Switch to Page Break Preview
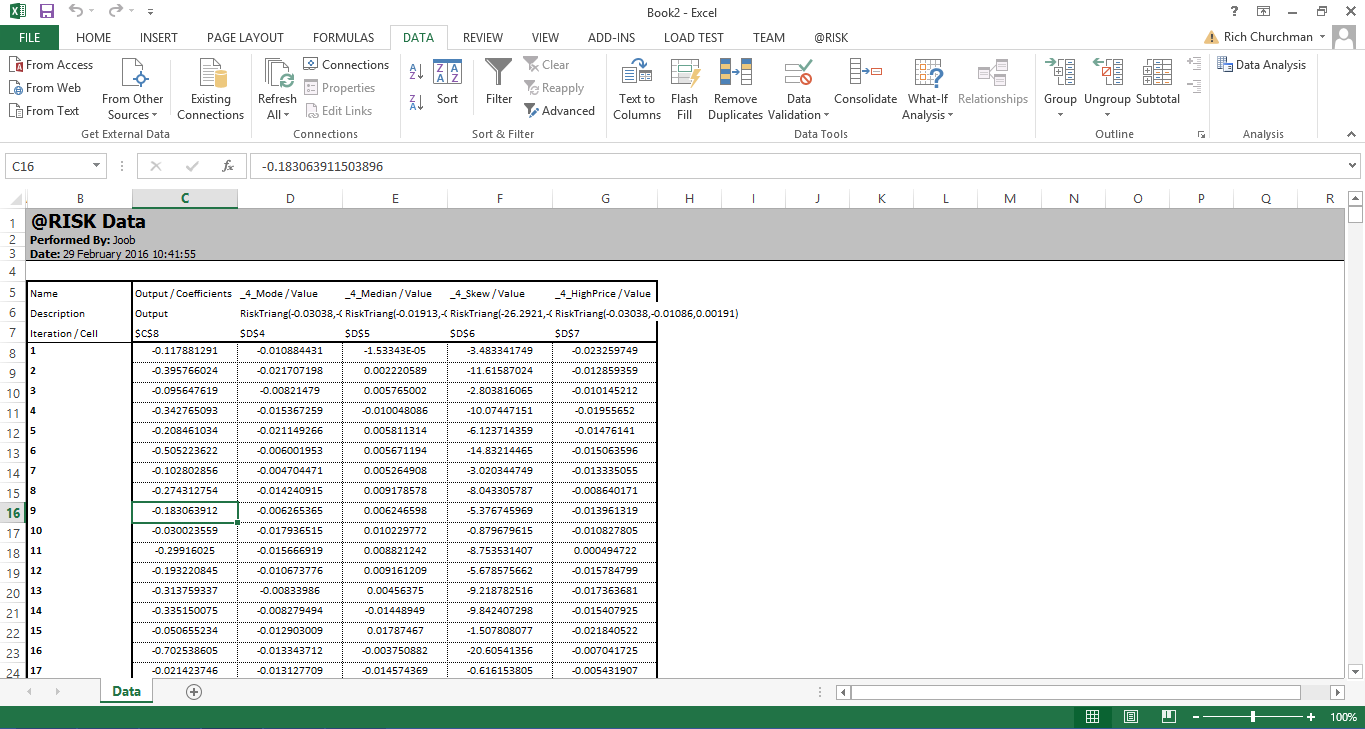 click(x=1168, y=717)
